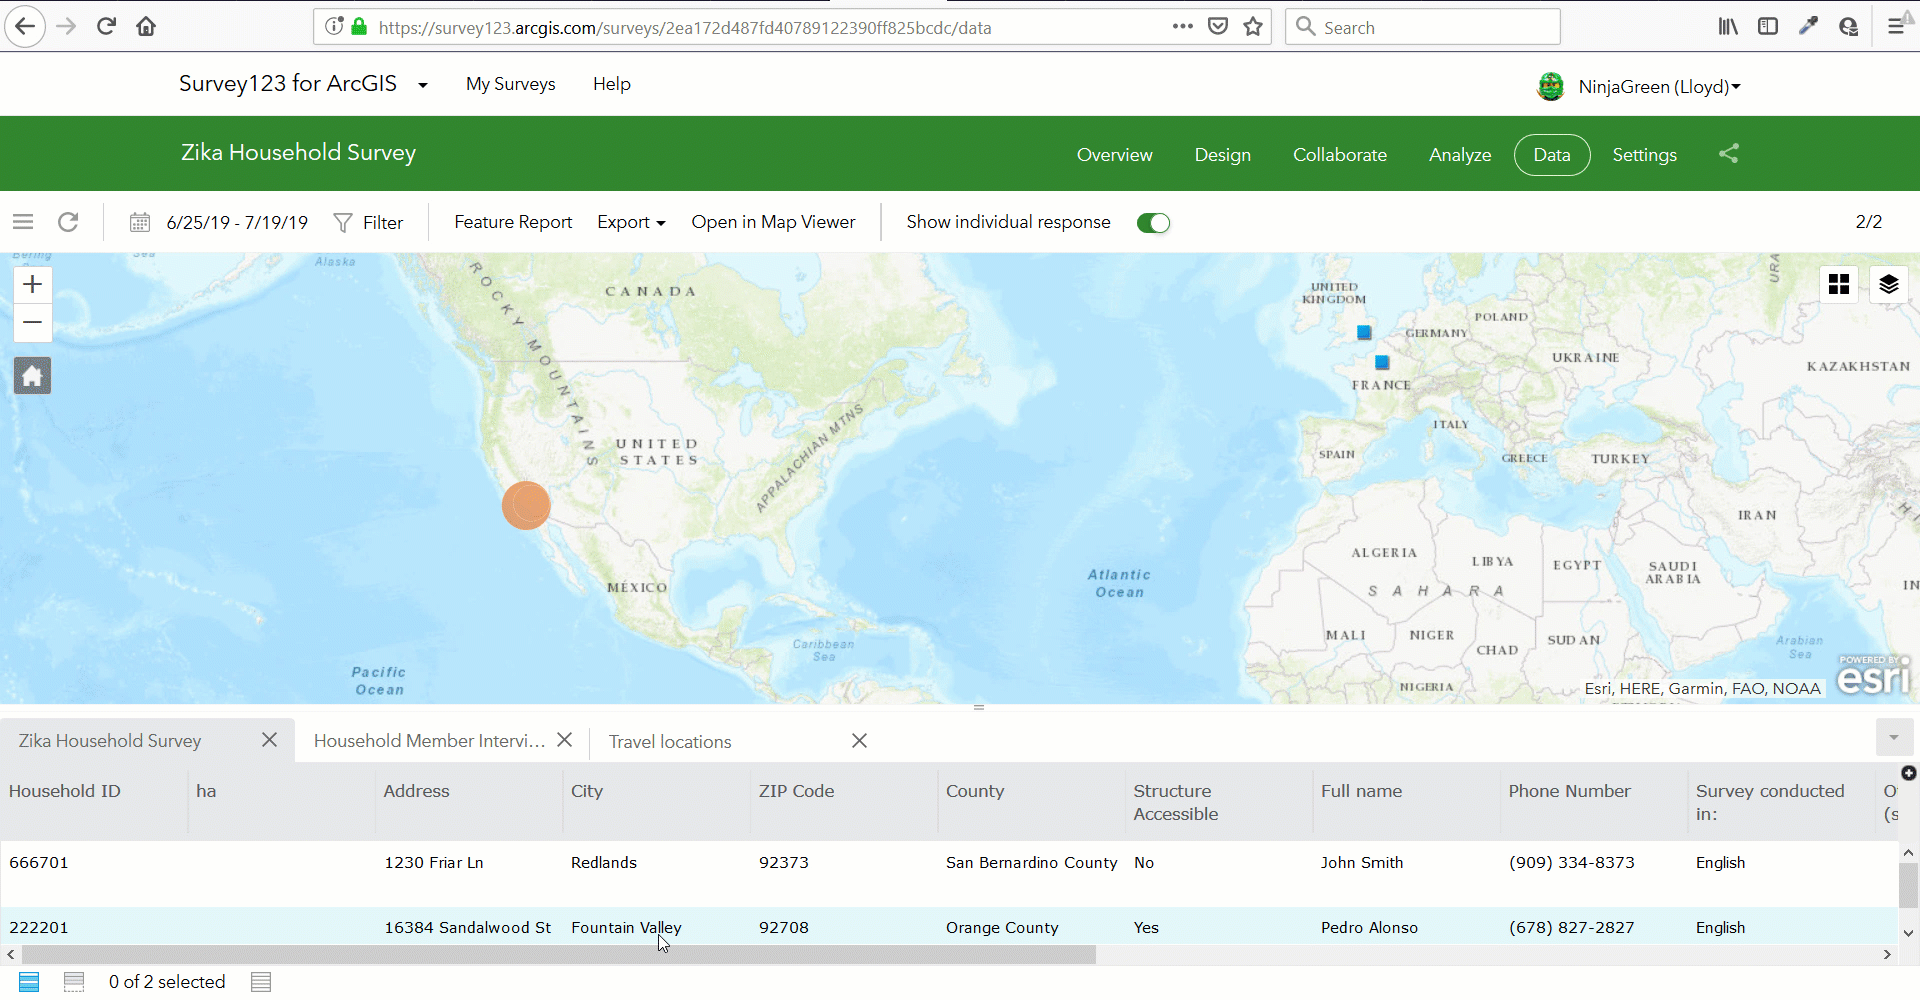Open the Export dropdown

tap(631, 222)
